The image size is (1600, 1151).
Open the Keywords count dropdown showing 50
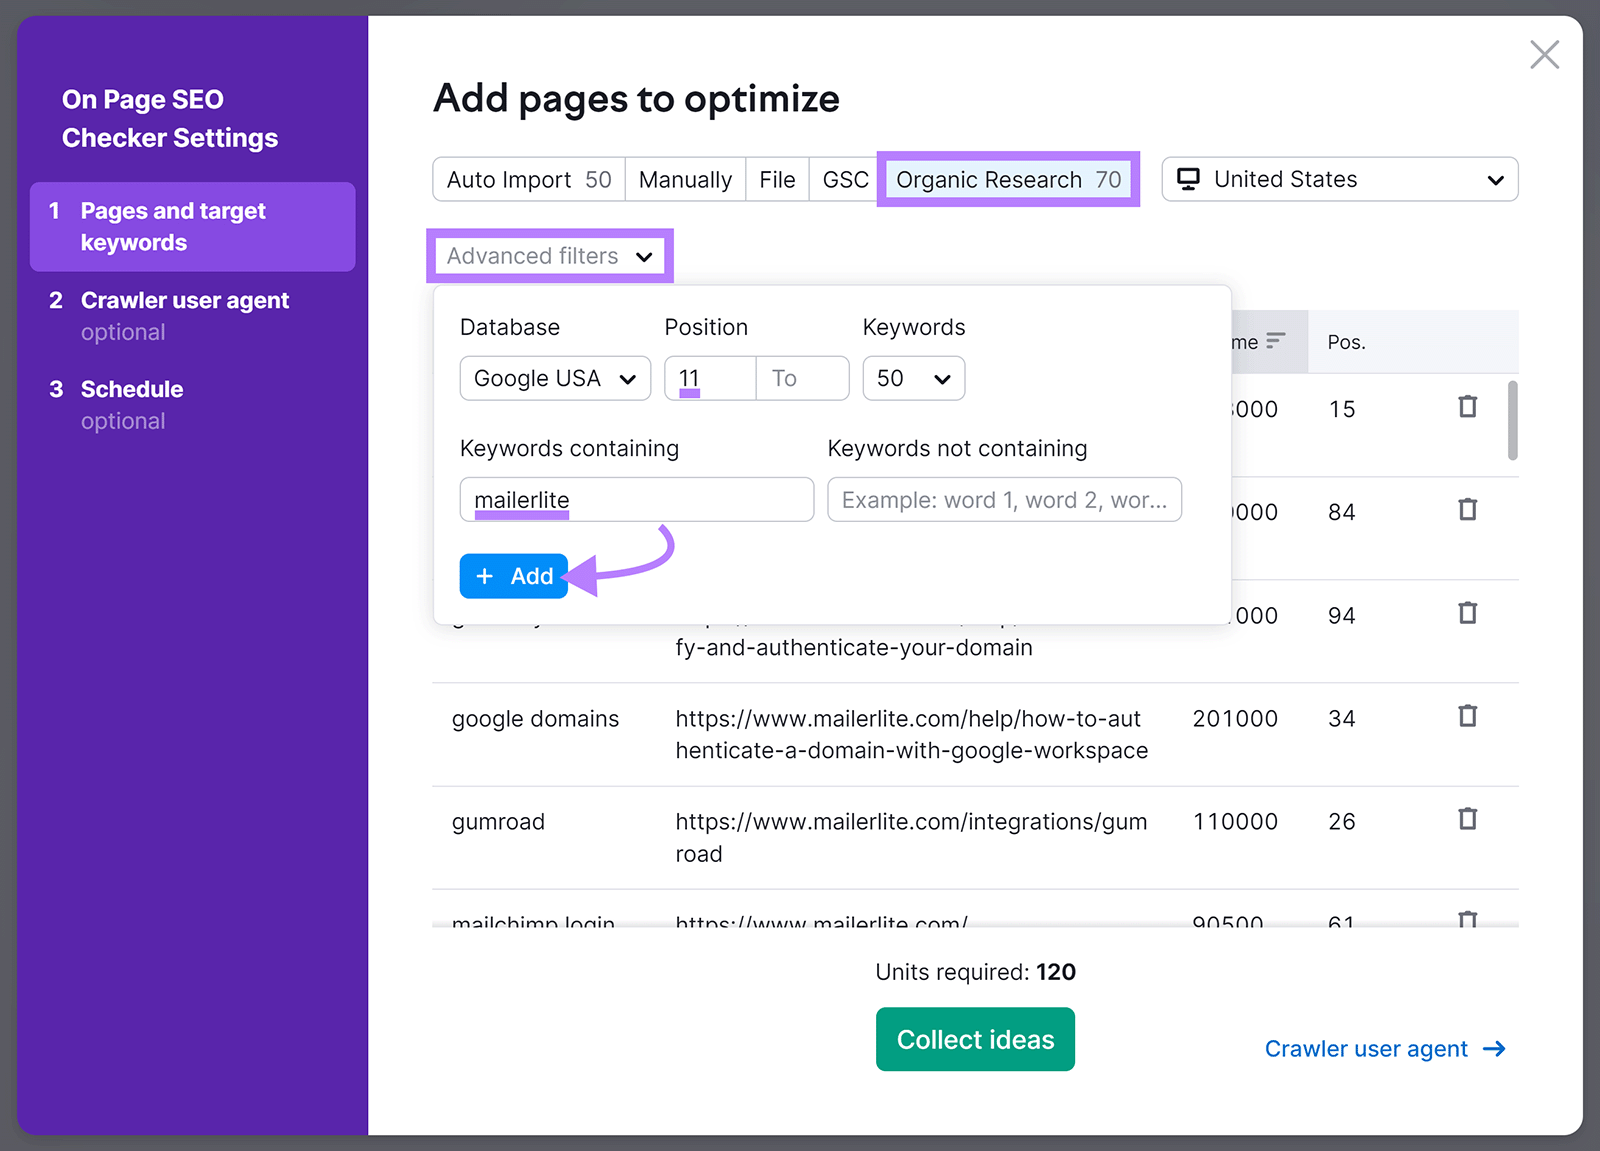coord(912,378)
